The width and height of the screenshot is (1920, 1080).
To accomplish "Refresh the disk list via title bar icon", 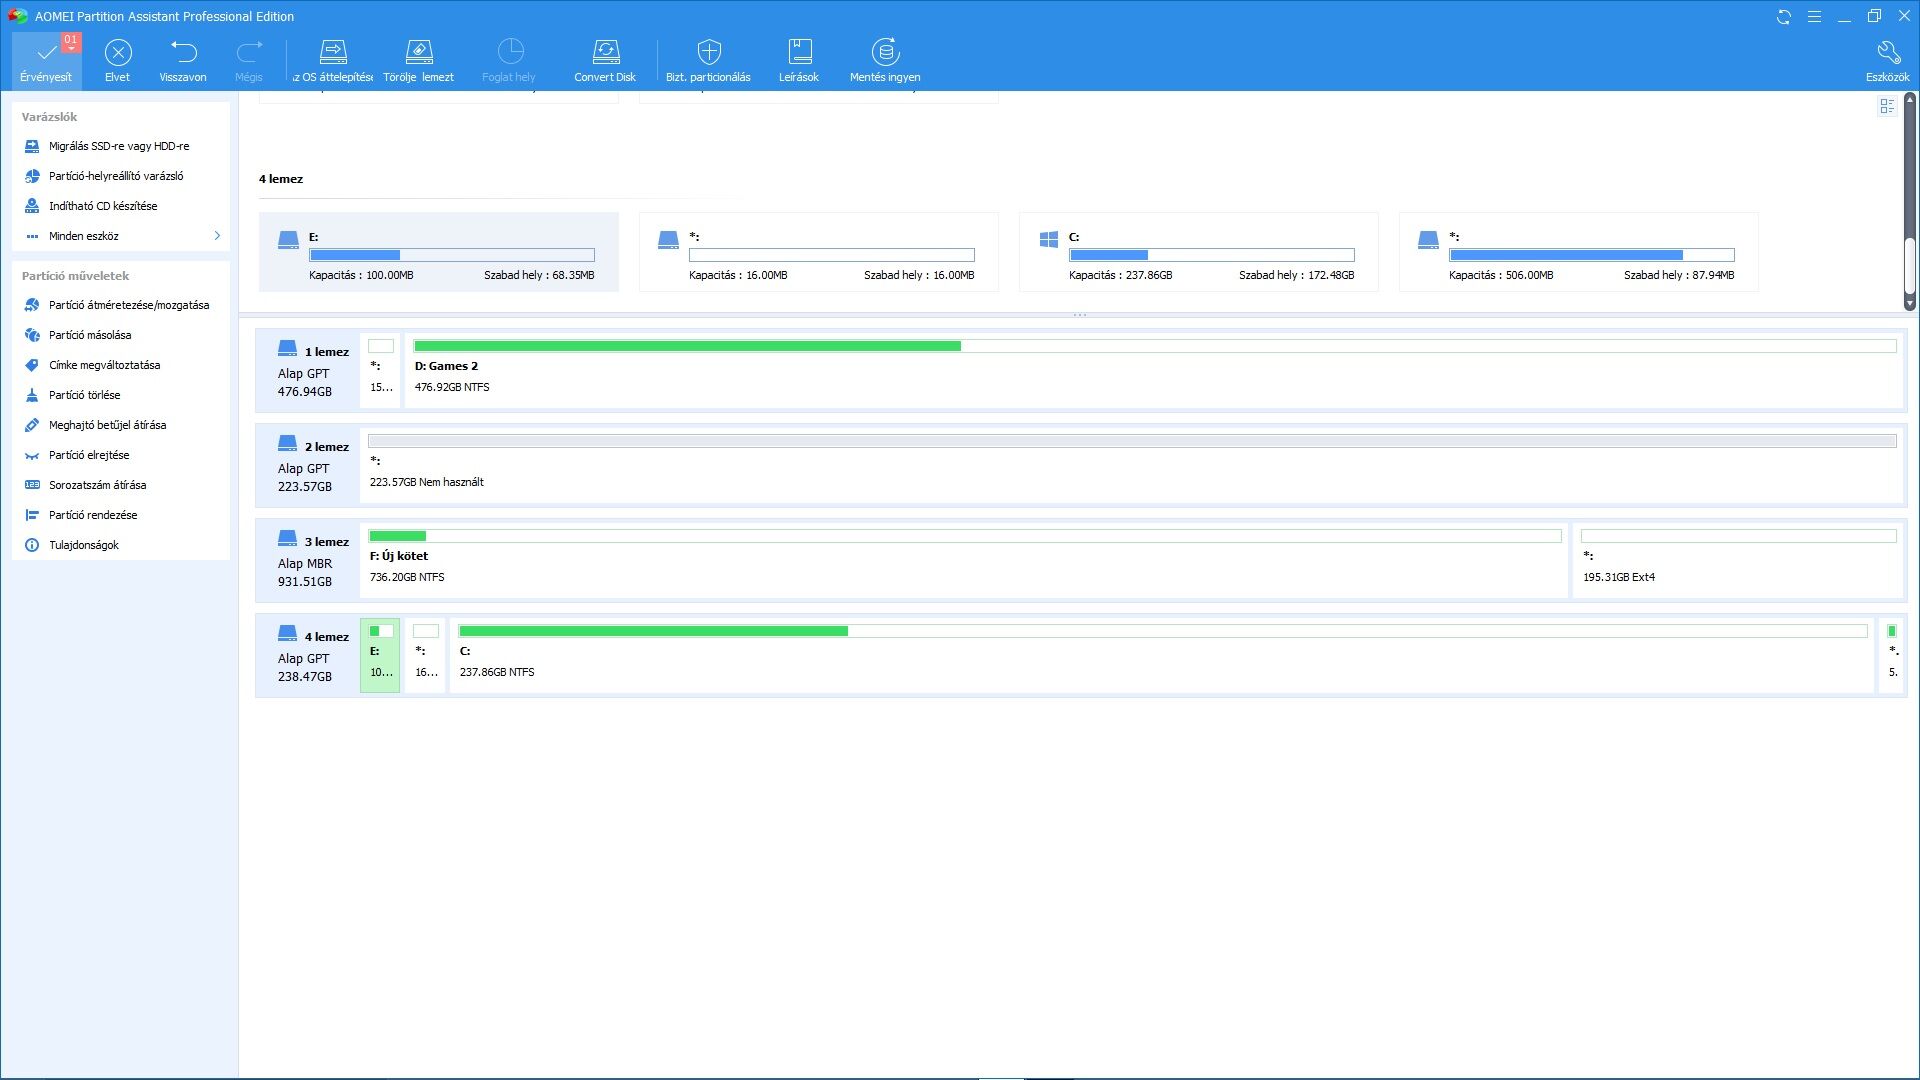I will (1783, 17).
